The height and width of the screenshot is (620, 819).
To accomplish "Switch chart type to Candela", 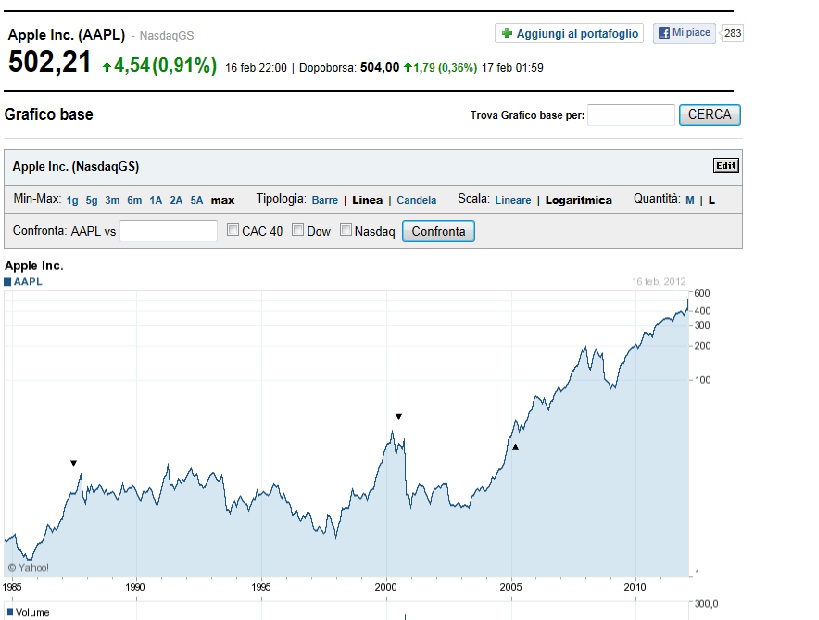I will (x=416, y=200).
